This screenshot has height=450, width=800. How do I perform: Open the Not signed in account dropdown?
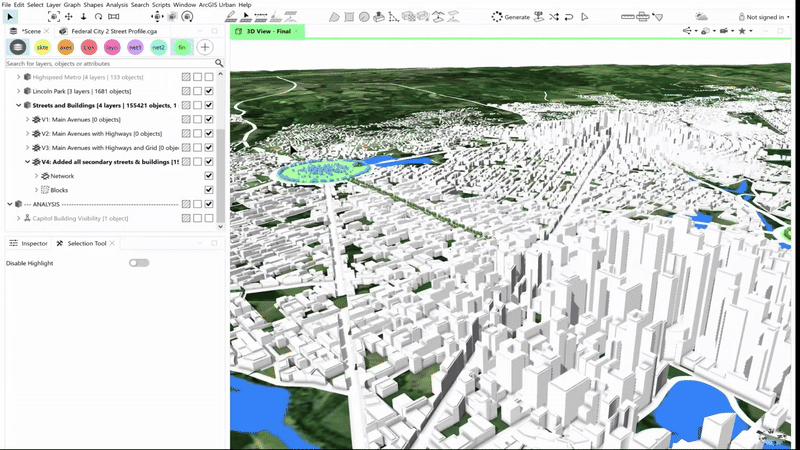764,17
